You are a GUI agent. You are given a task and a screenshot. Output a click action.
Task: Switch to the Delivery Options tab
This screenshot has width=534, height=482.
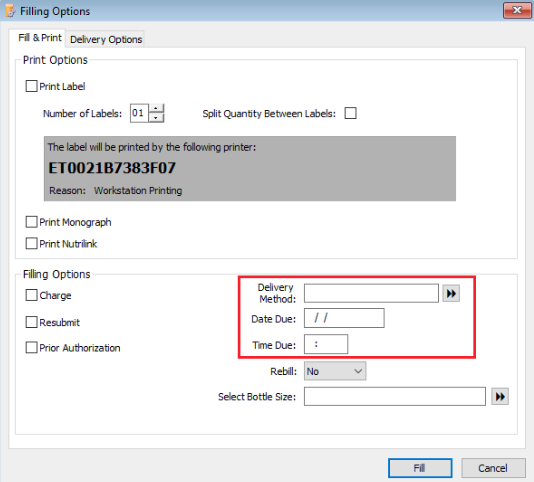(x=106, y=39)
